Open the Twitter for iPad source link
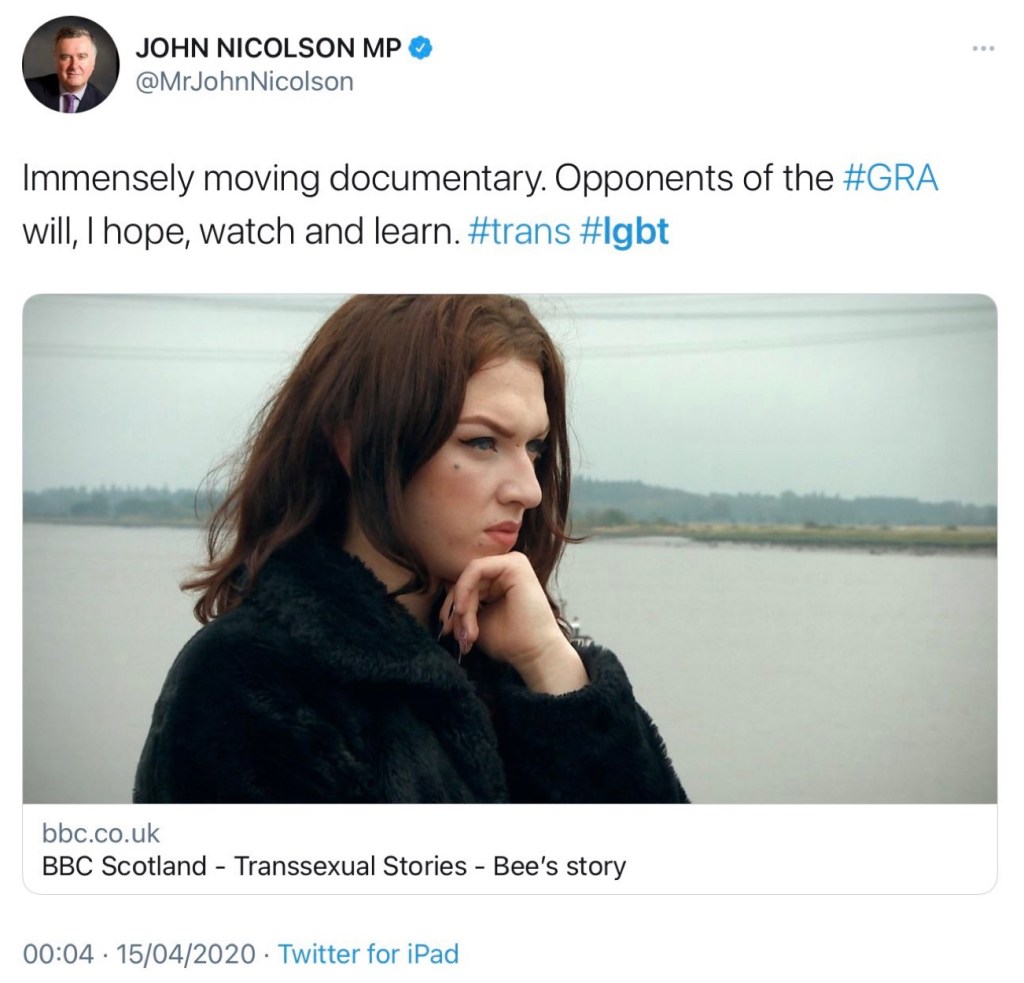 coord(368,954)
